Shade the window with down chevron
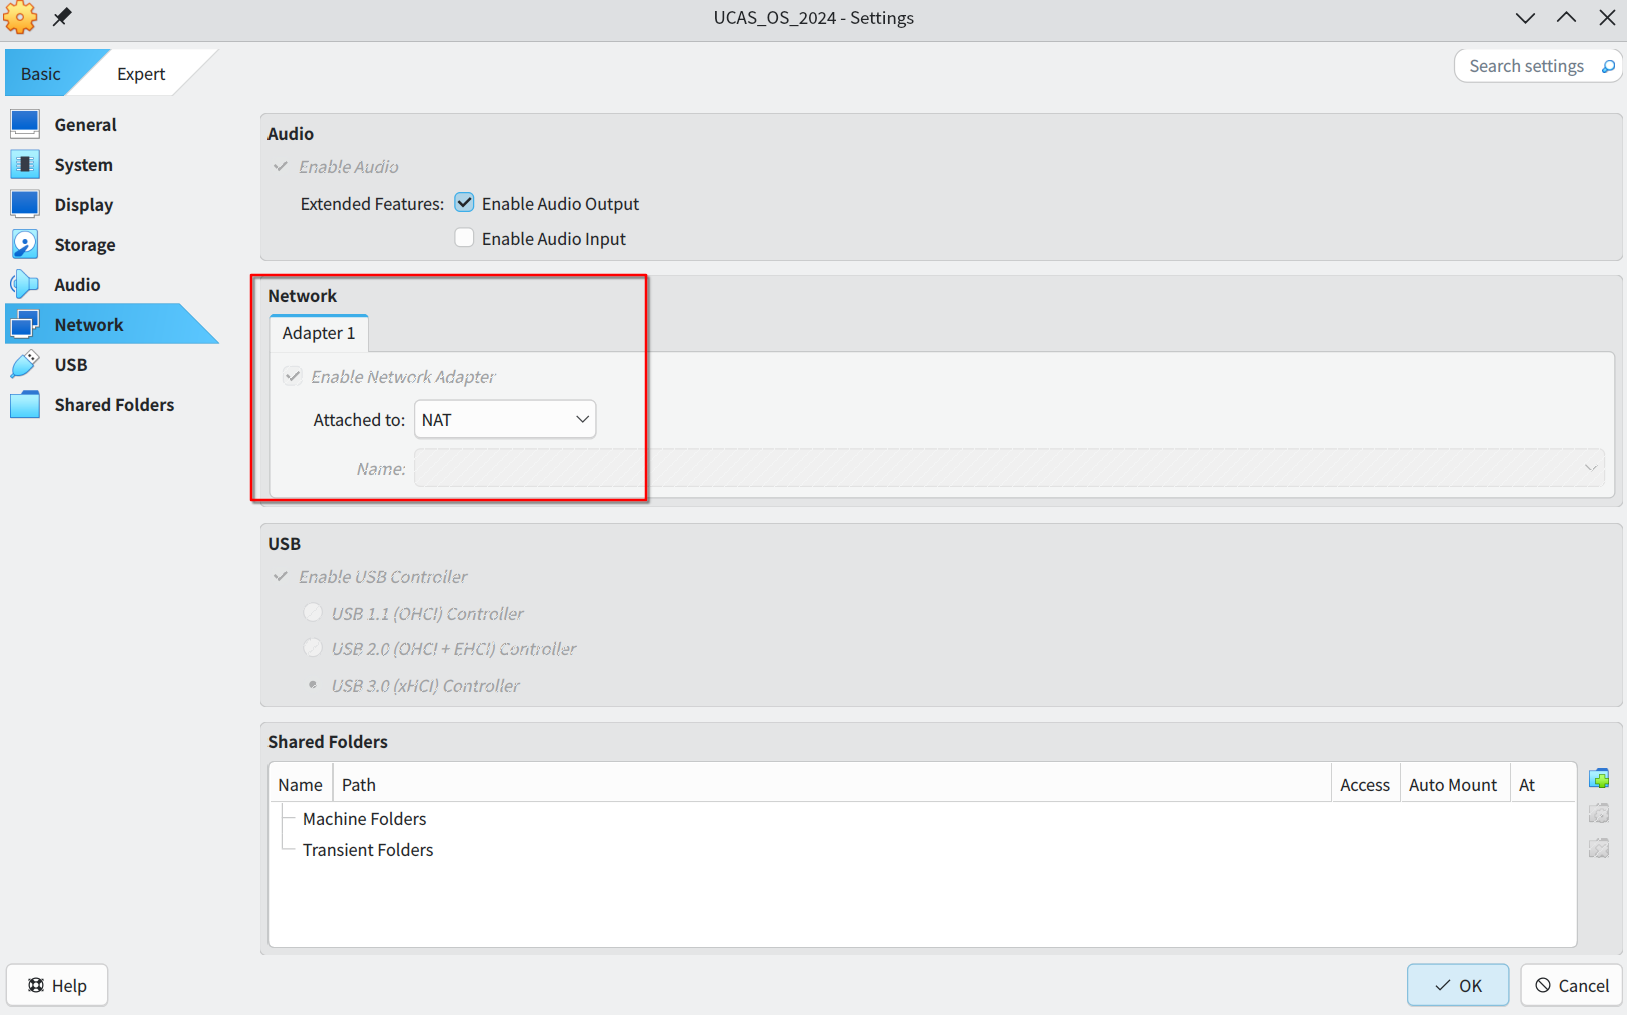 1525,17
